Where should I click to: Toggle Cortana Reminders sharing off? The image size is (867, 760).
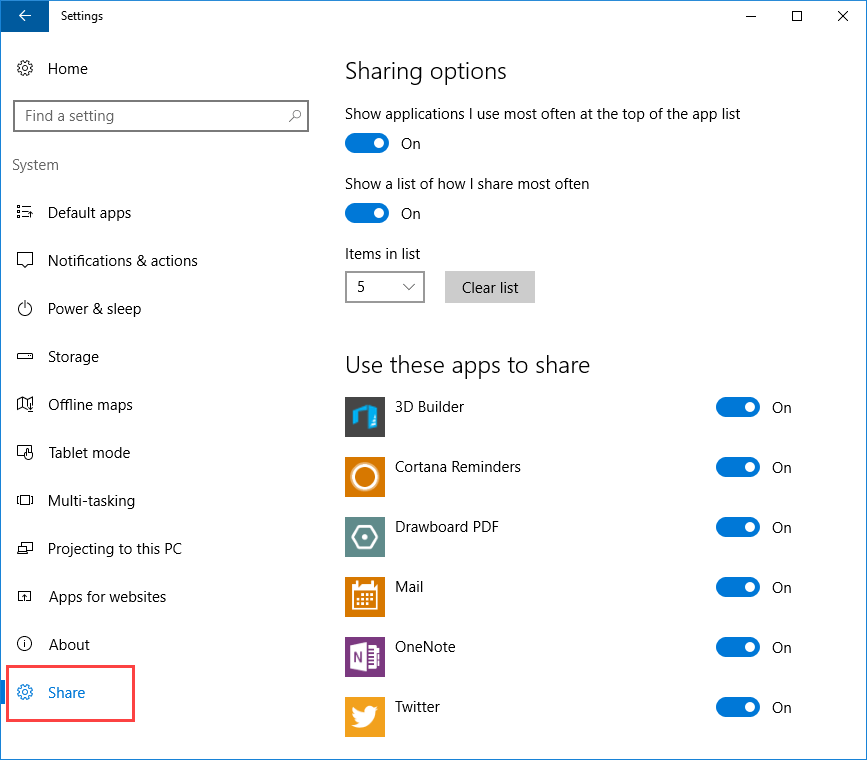click(x=737, y=467)
